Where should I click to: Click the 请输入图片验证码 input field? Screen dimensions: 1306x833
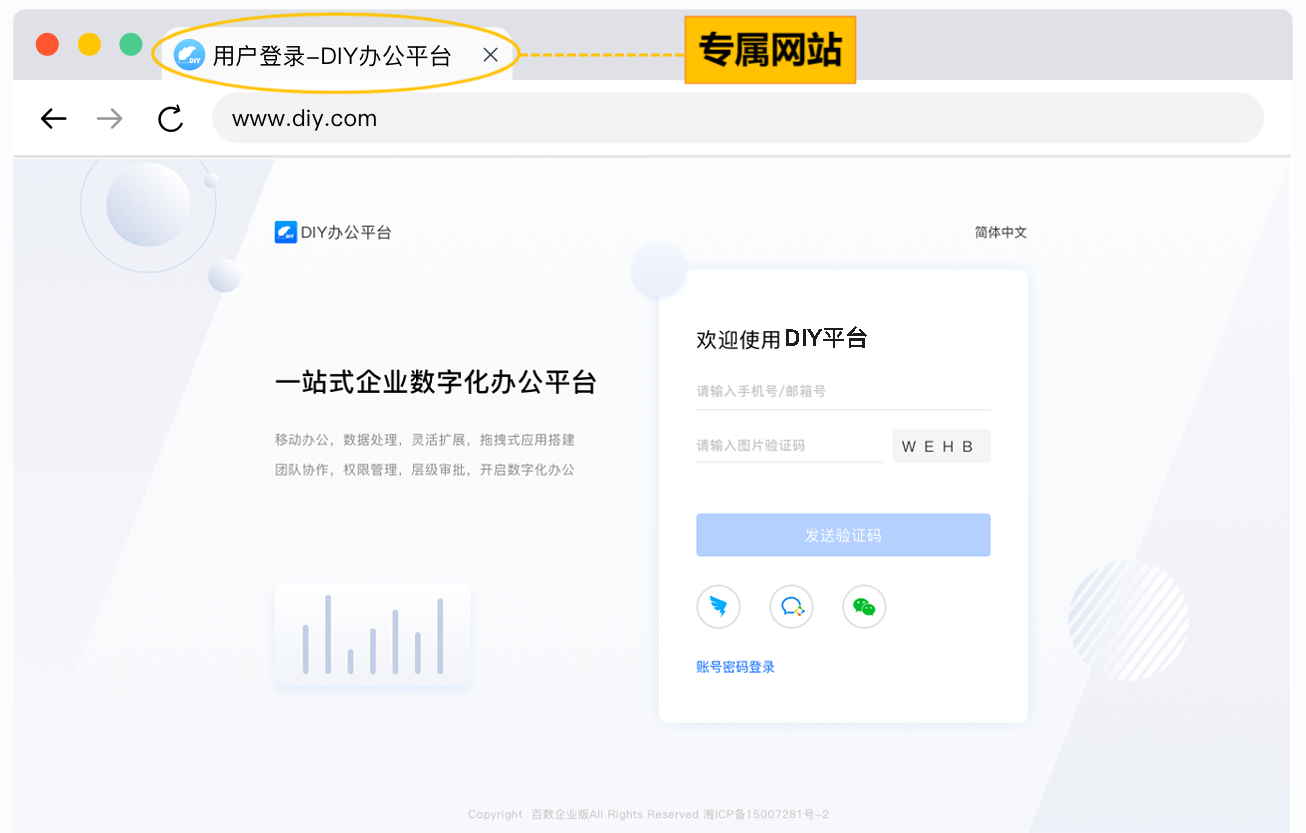[x=788, y=445]
